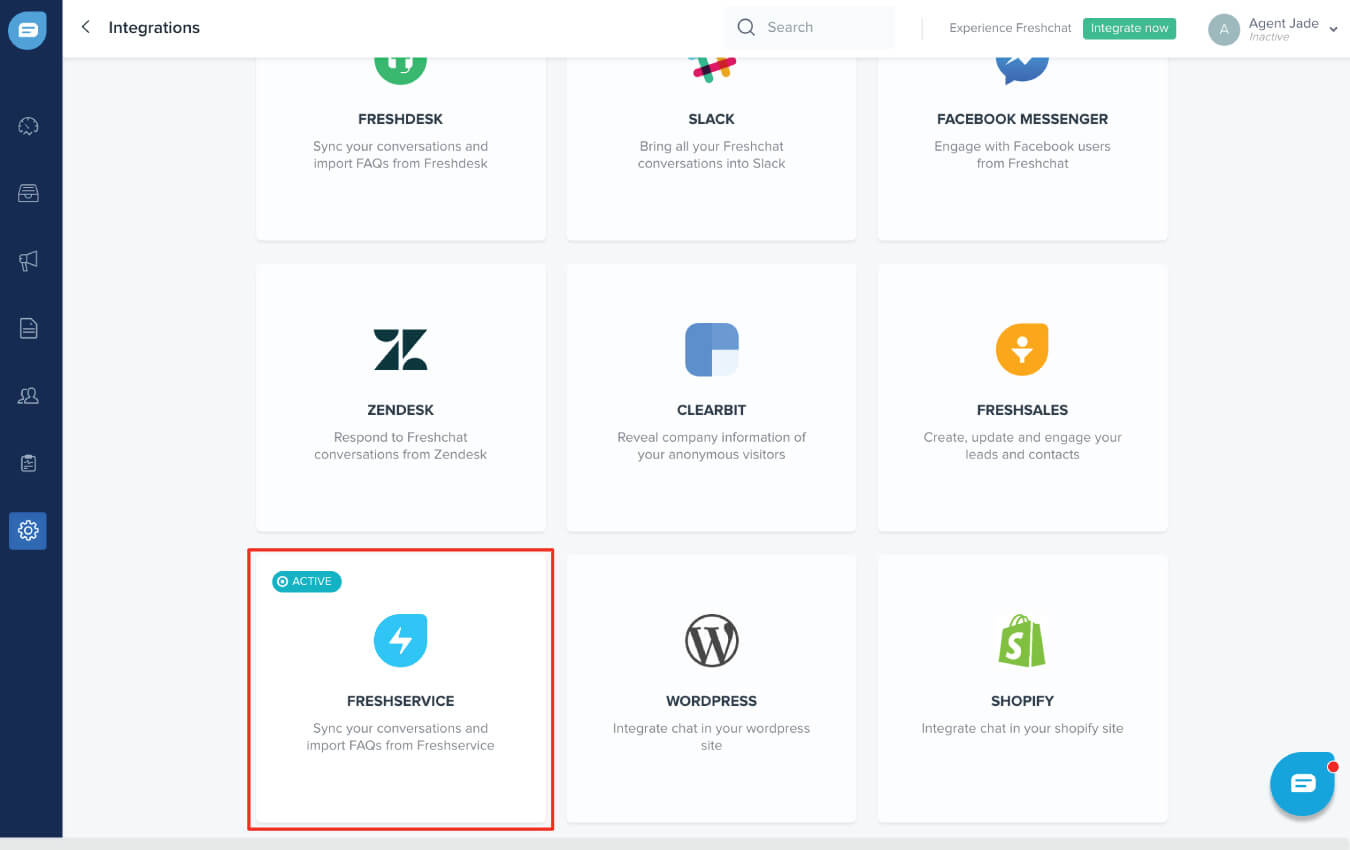
Task: Click 'Reveal company information' Clearbit description
Action: [x=712, y=446]
